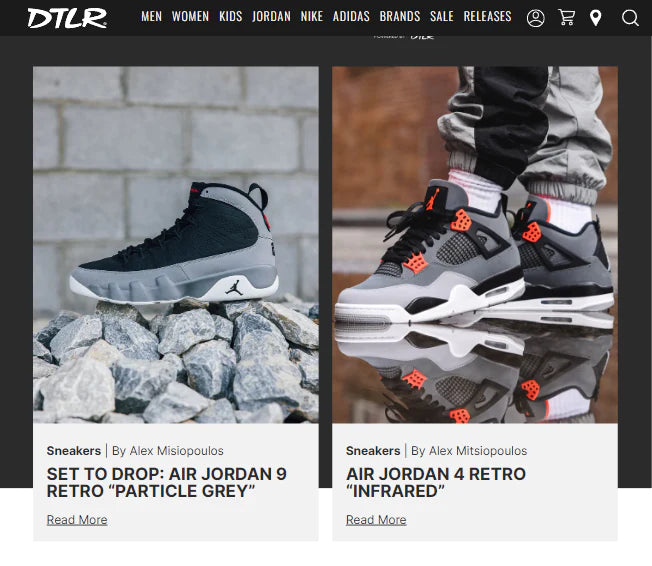Open the MEN menu
Image resolution: width=652 pixels, height=566 pixels.
151,17
